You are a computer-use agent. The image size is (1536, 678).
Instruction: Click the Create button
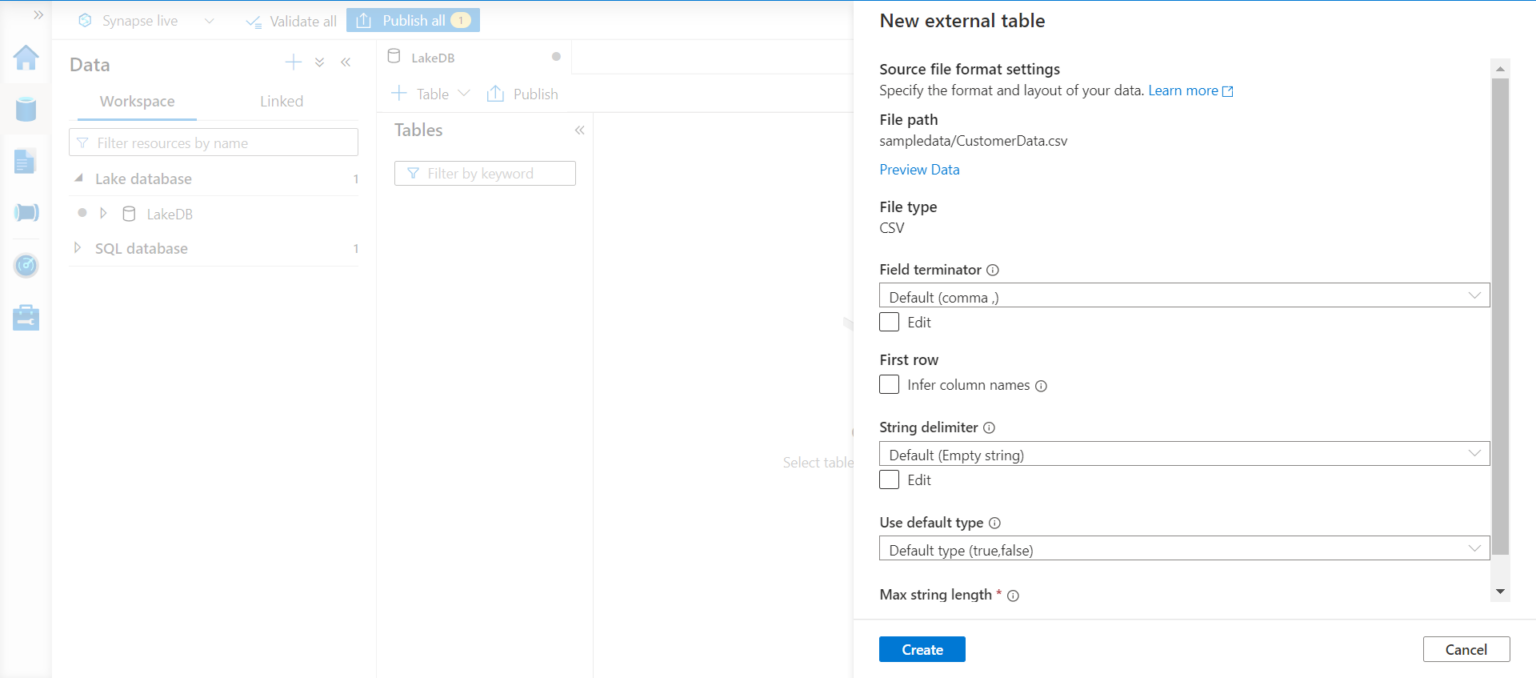(x=922, y=649)
